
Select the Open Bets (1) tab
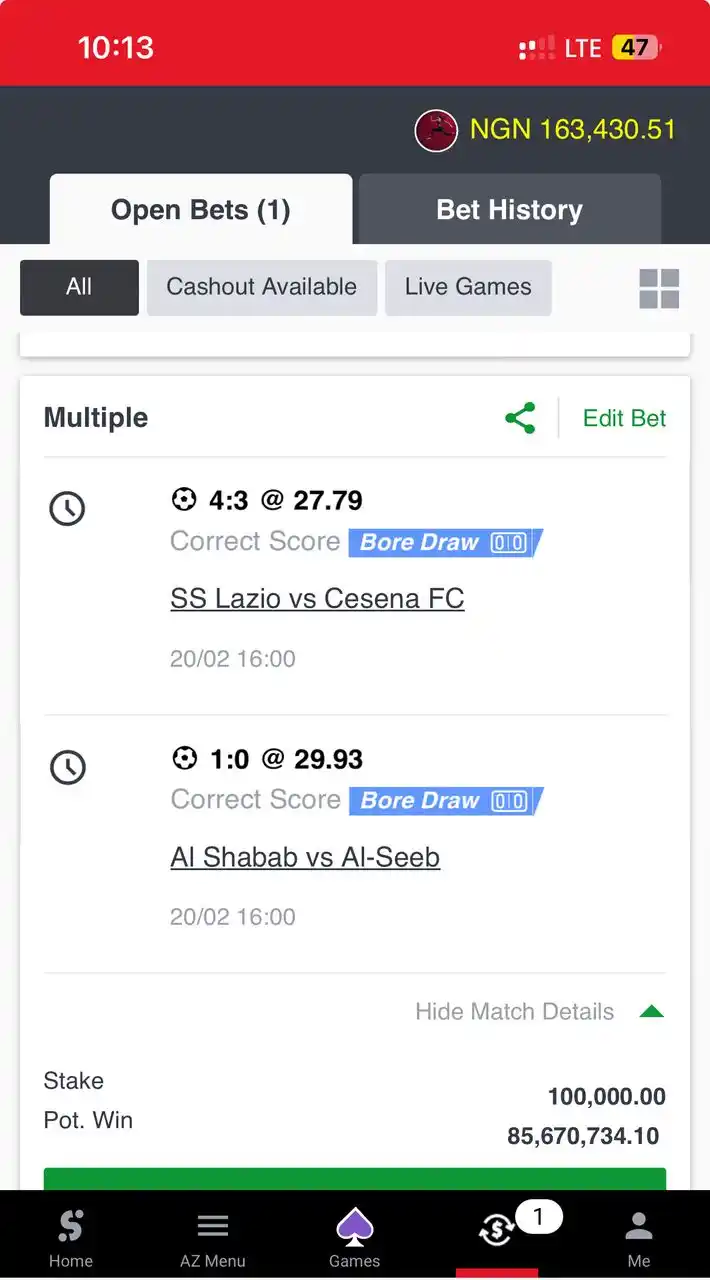[x=201, y=210]
